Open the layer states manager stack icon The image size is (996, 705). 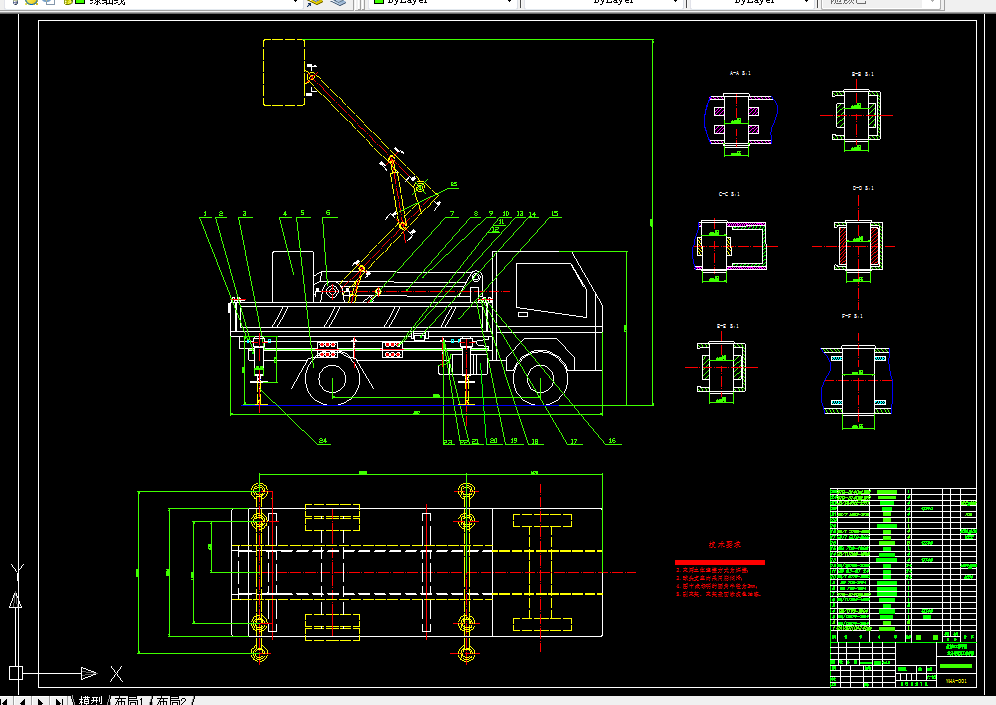tap(340, 3)
